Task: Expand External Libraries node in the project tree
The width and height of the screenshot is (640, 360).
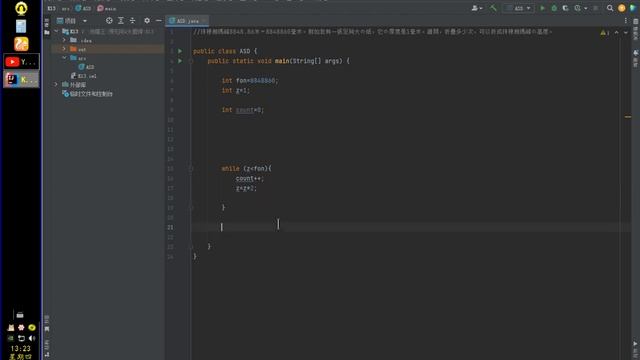Action: coord(56,84)
